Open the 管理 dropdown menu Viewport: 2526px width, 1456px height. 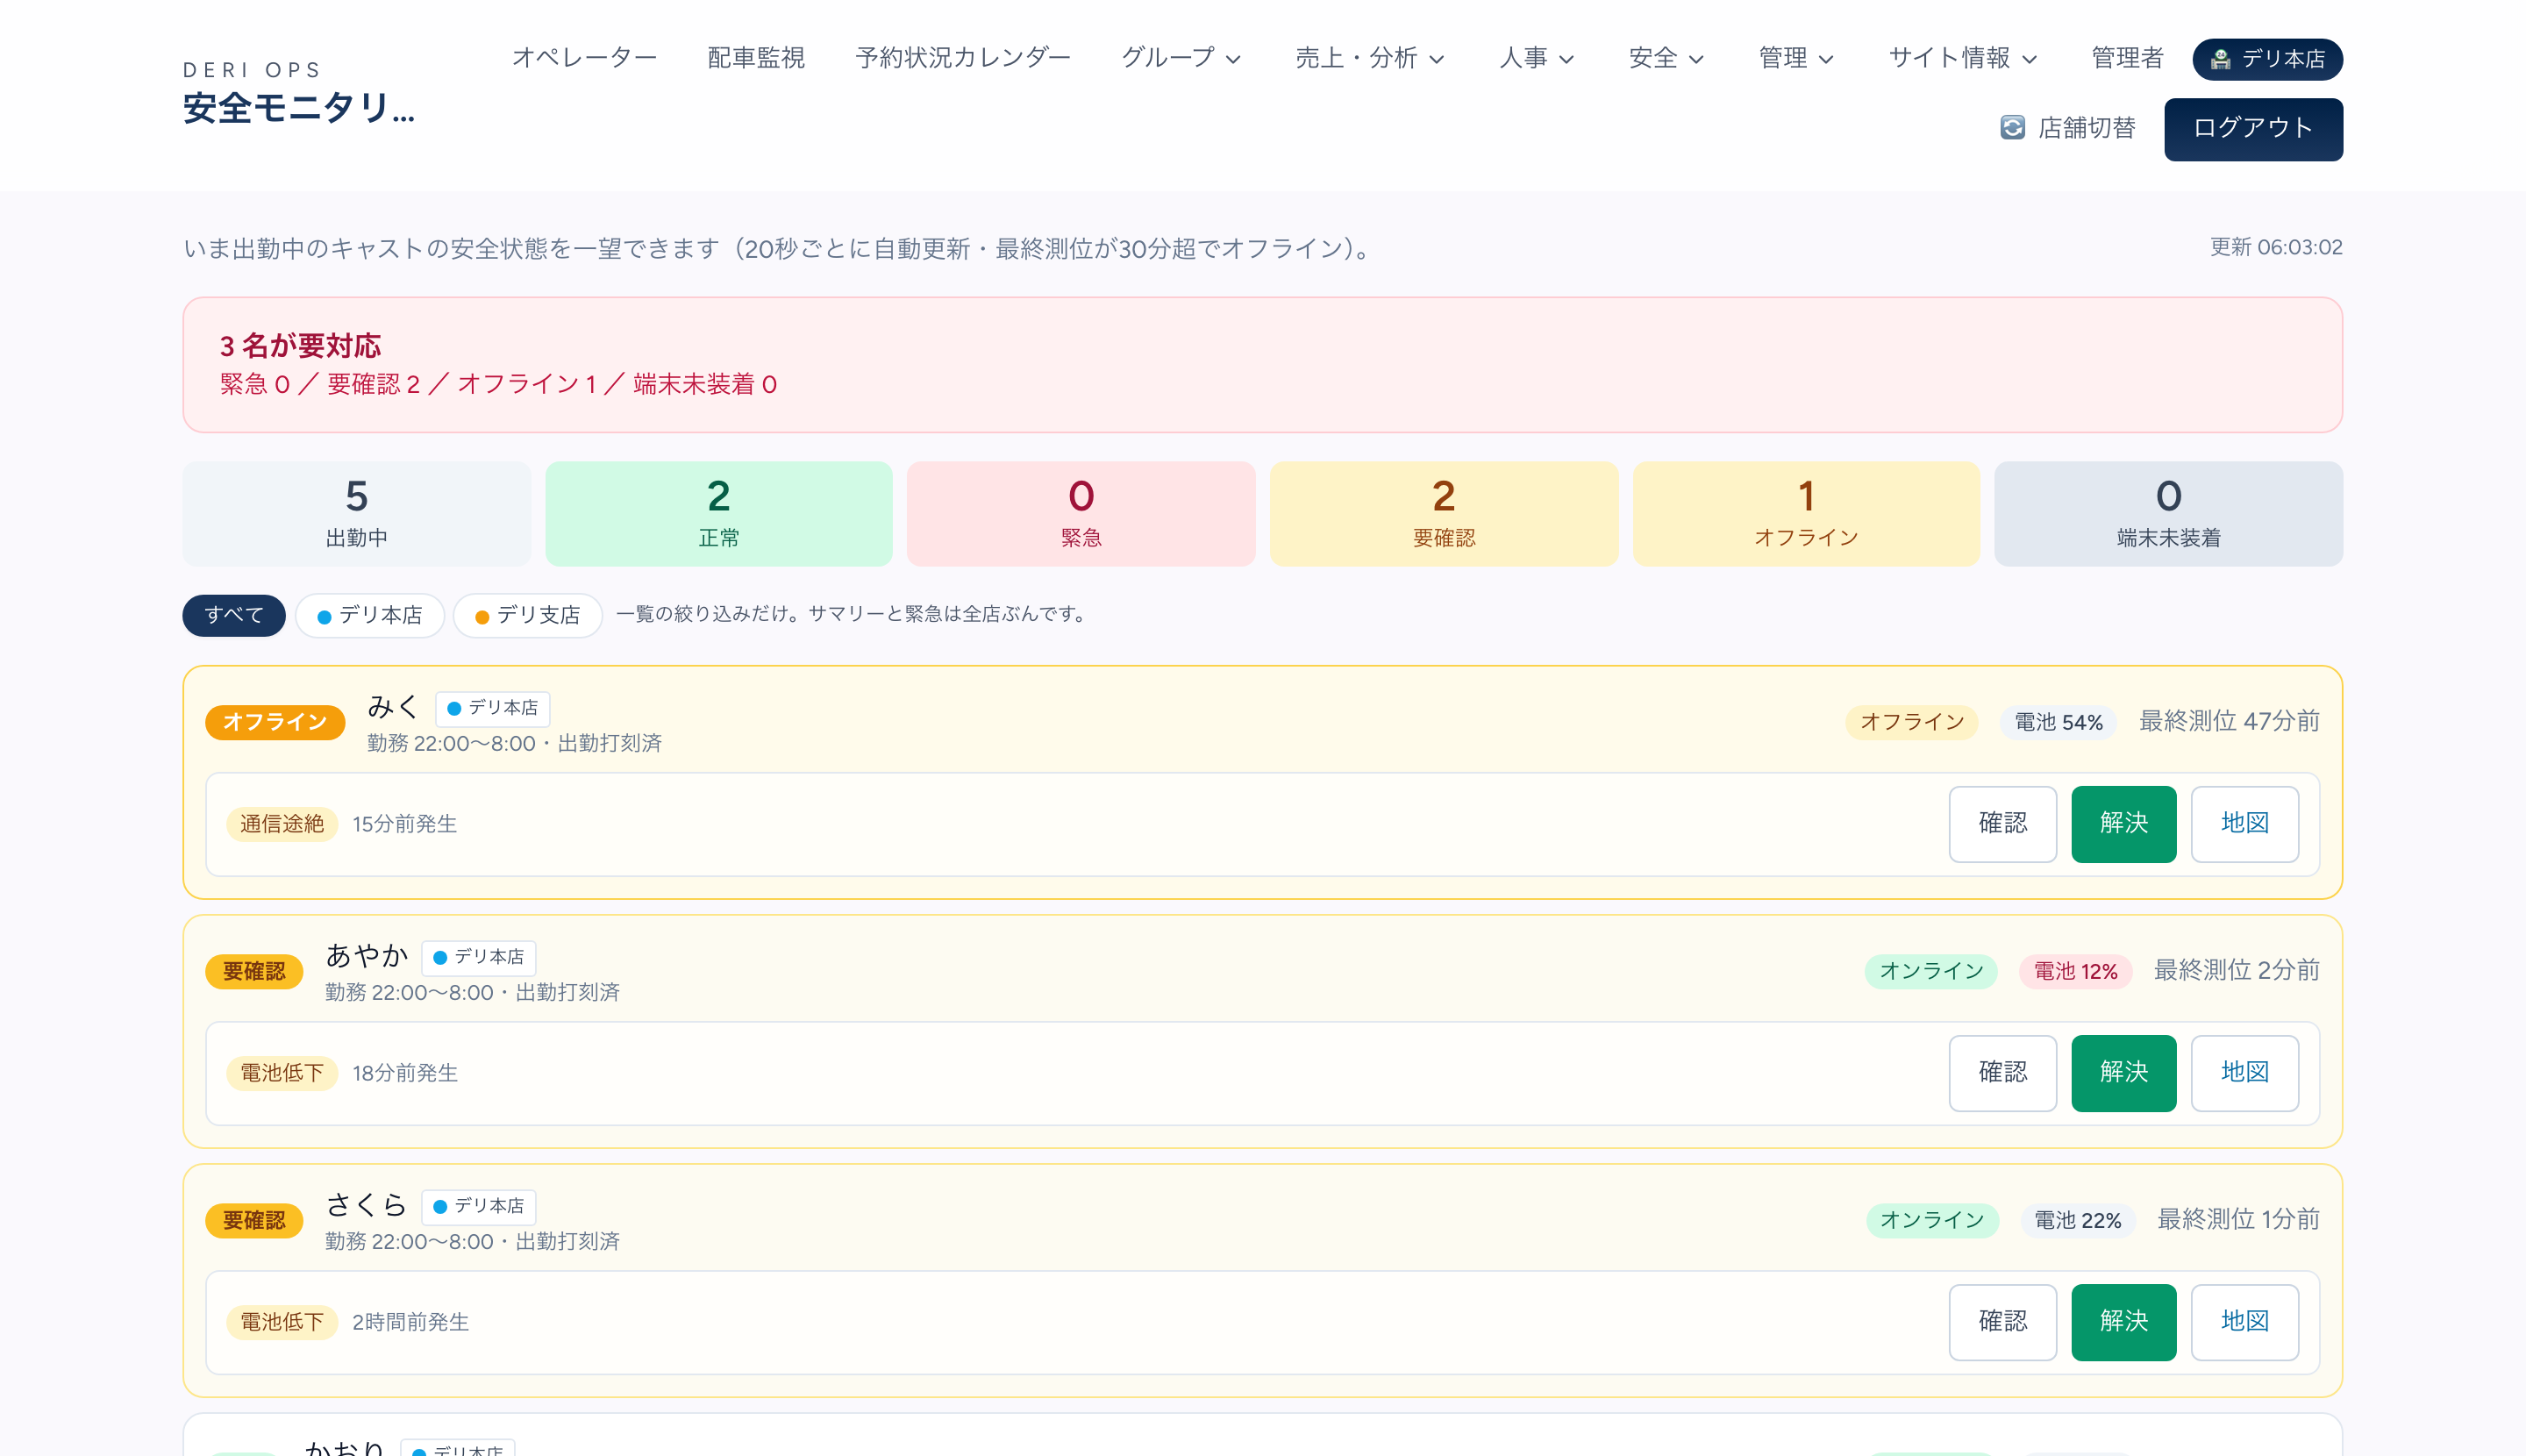[x=1796, y=58]
